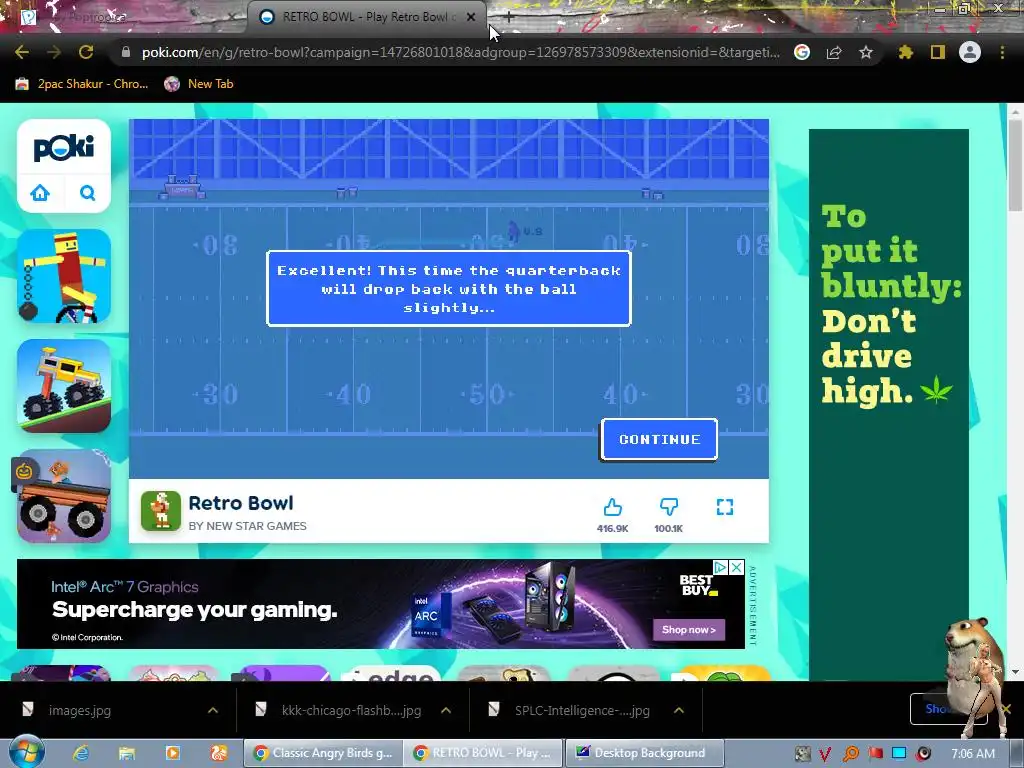This screenshot has width=1024, height=768.
Task: Dislike Retro Bowl with the thumbs-down icon
Action: coord(669,507)
